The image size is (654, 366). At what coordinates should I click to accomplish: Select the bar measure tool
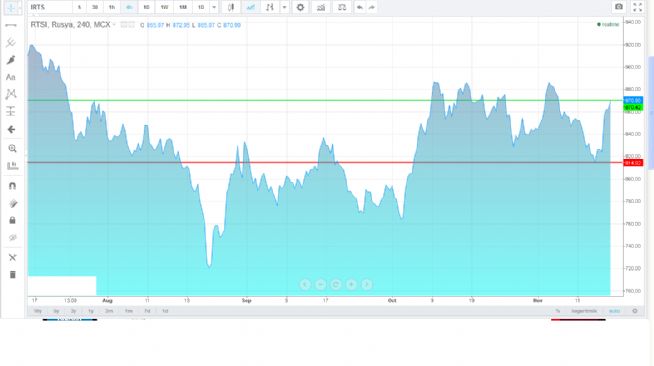[x=13, y=165]
